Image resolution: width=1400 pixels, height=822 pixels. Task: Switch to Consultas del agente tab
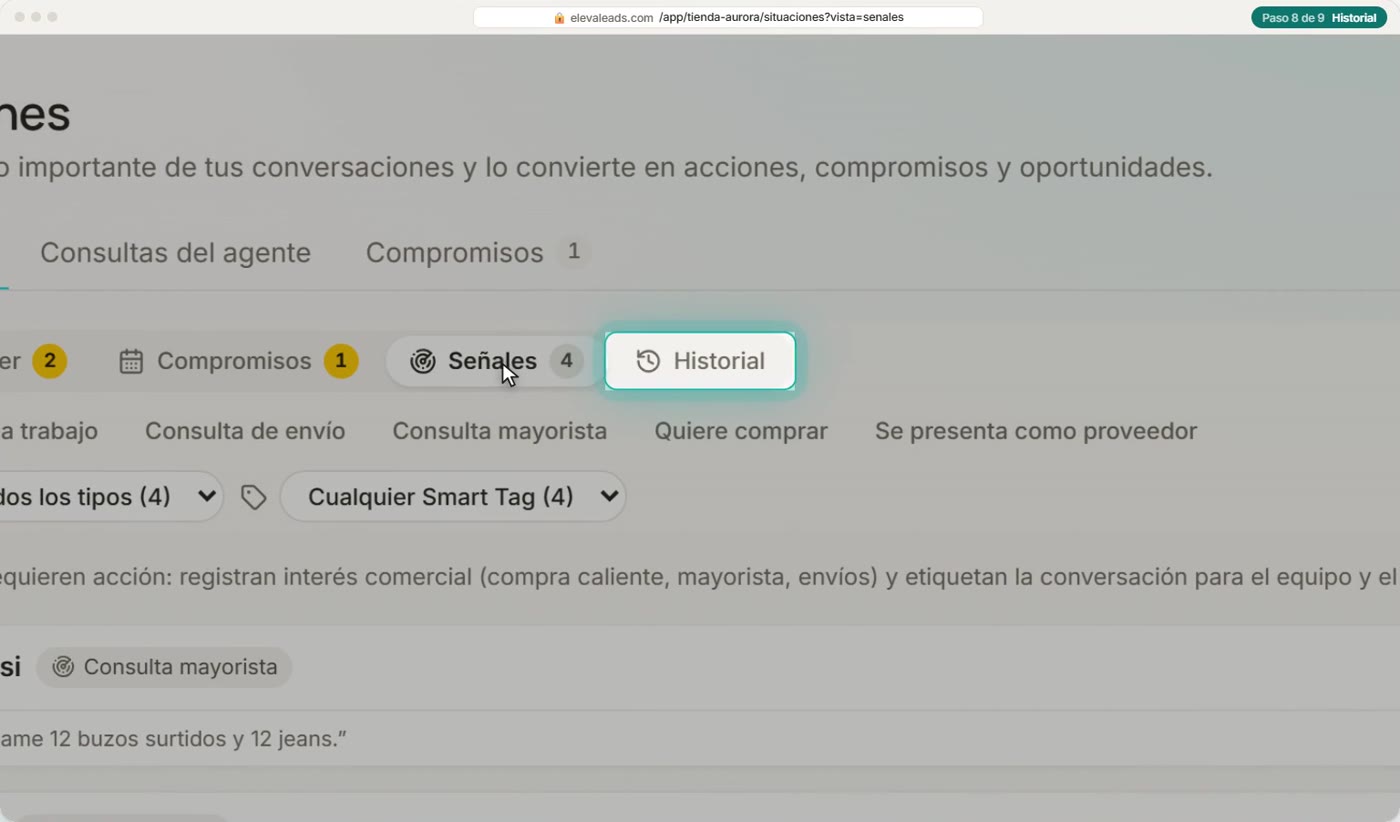[x=175, y=253]
